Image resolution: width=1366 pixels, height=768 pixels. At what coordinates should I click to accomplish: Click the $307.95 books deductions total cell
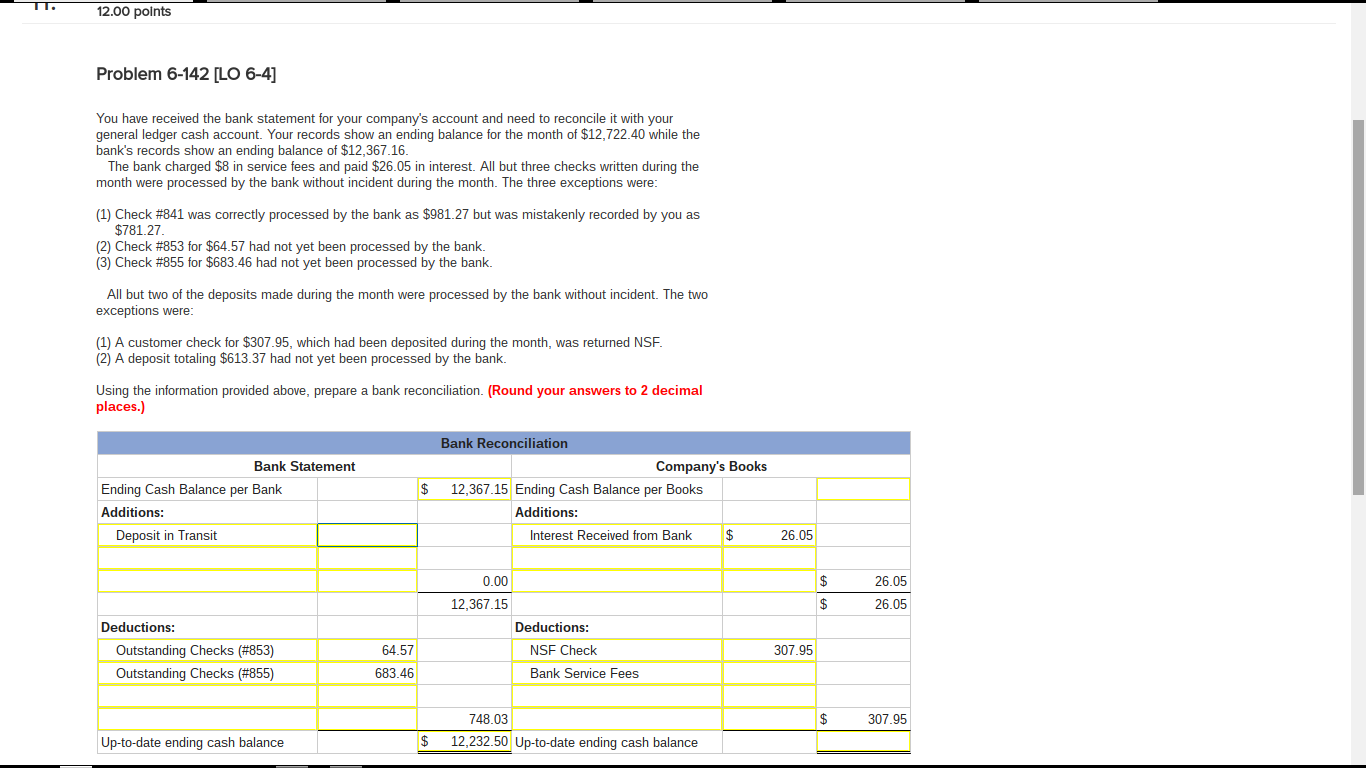(x=863, y=719)
